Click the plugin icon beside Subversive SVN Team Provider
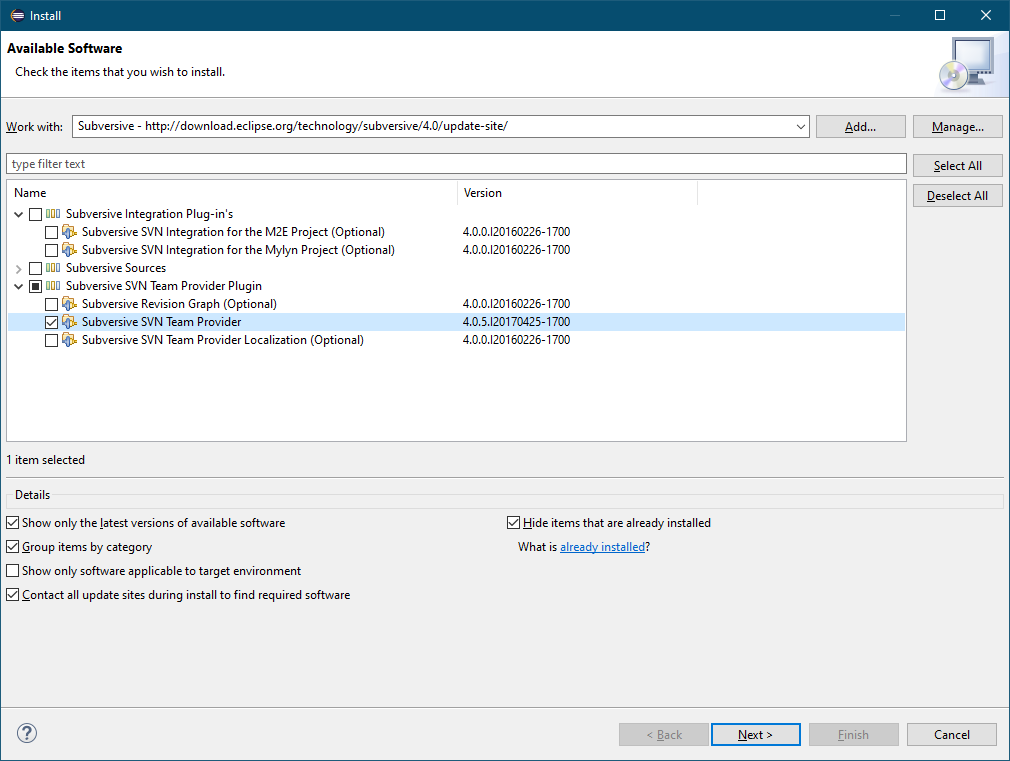This screenshot has width=1010, height=761. [68, 322]
